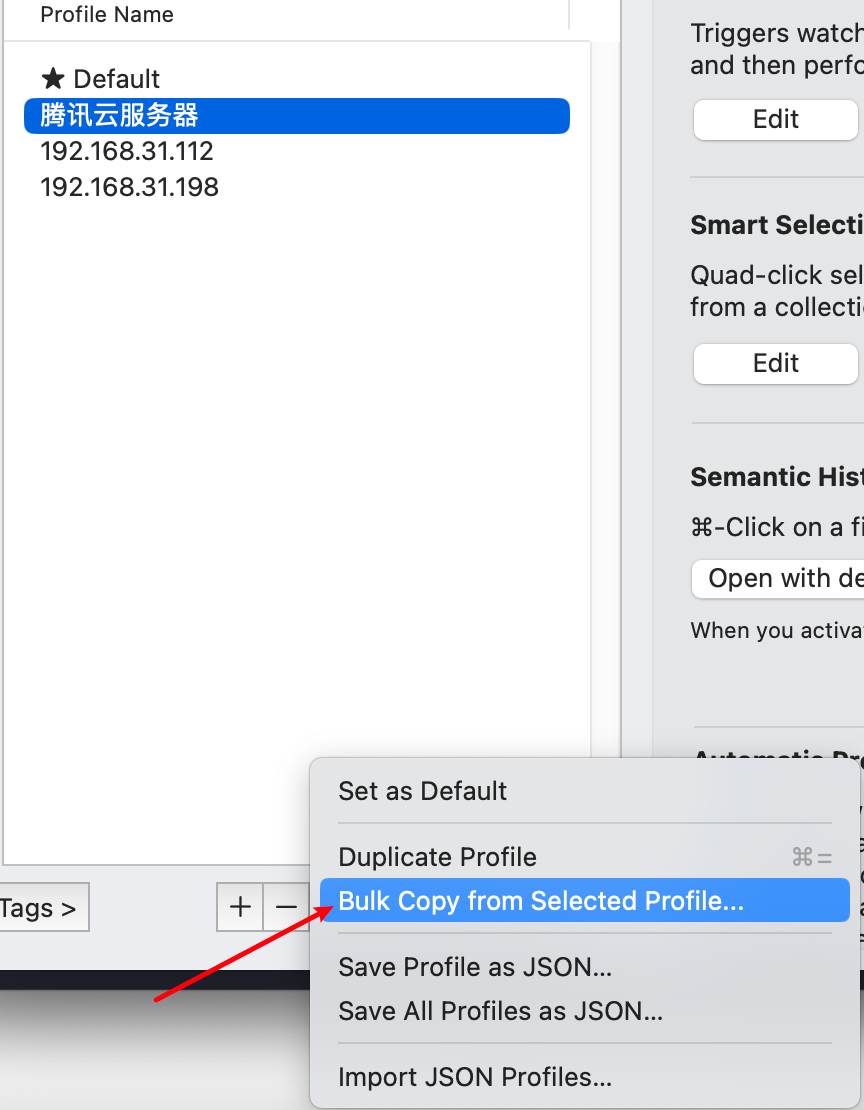The height and width of the screenshot is (1110, 864).
Task: Select the 腾讯云服务器 profile
Action: 119,115
